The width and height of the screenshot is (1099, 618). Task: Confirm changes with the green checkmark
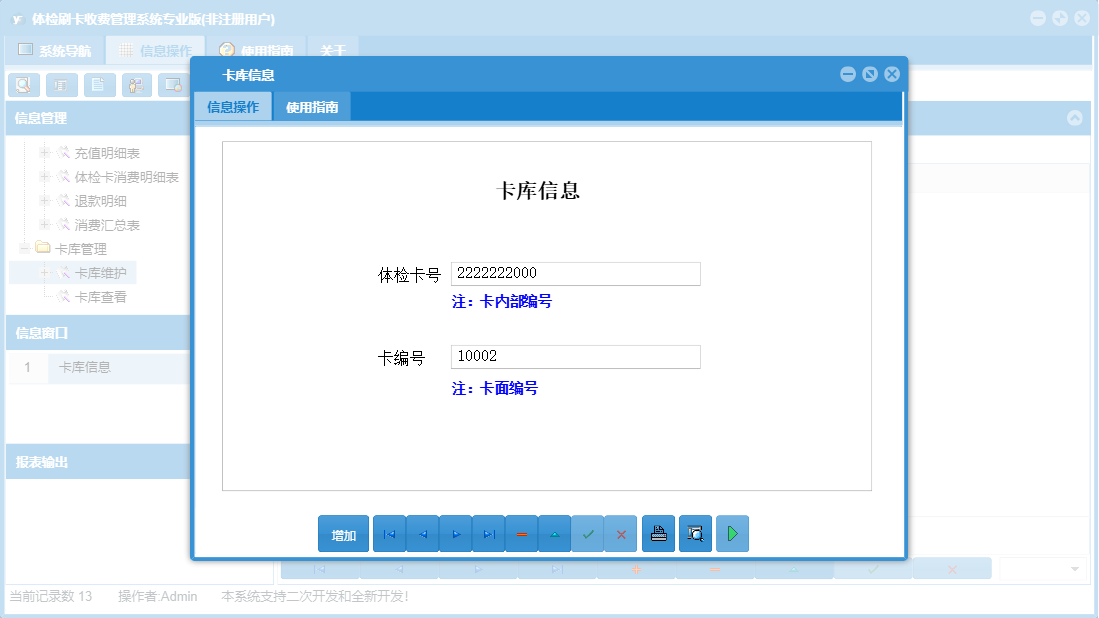(587, 533)
